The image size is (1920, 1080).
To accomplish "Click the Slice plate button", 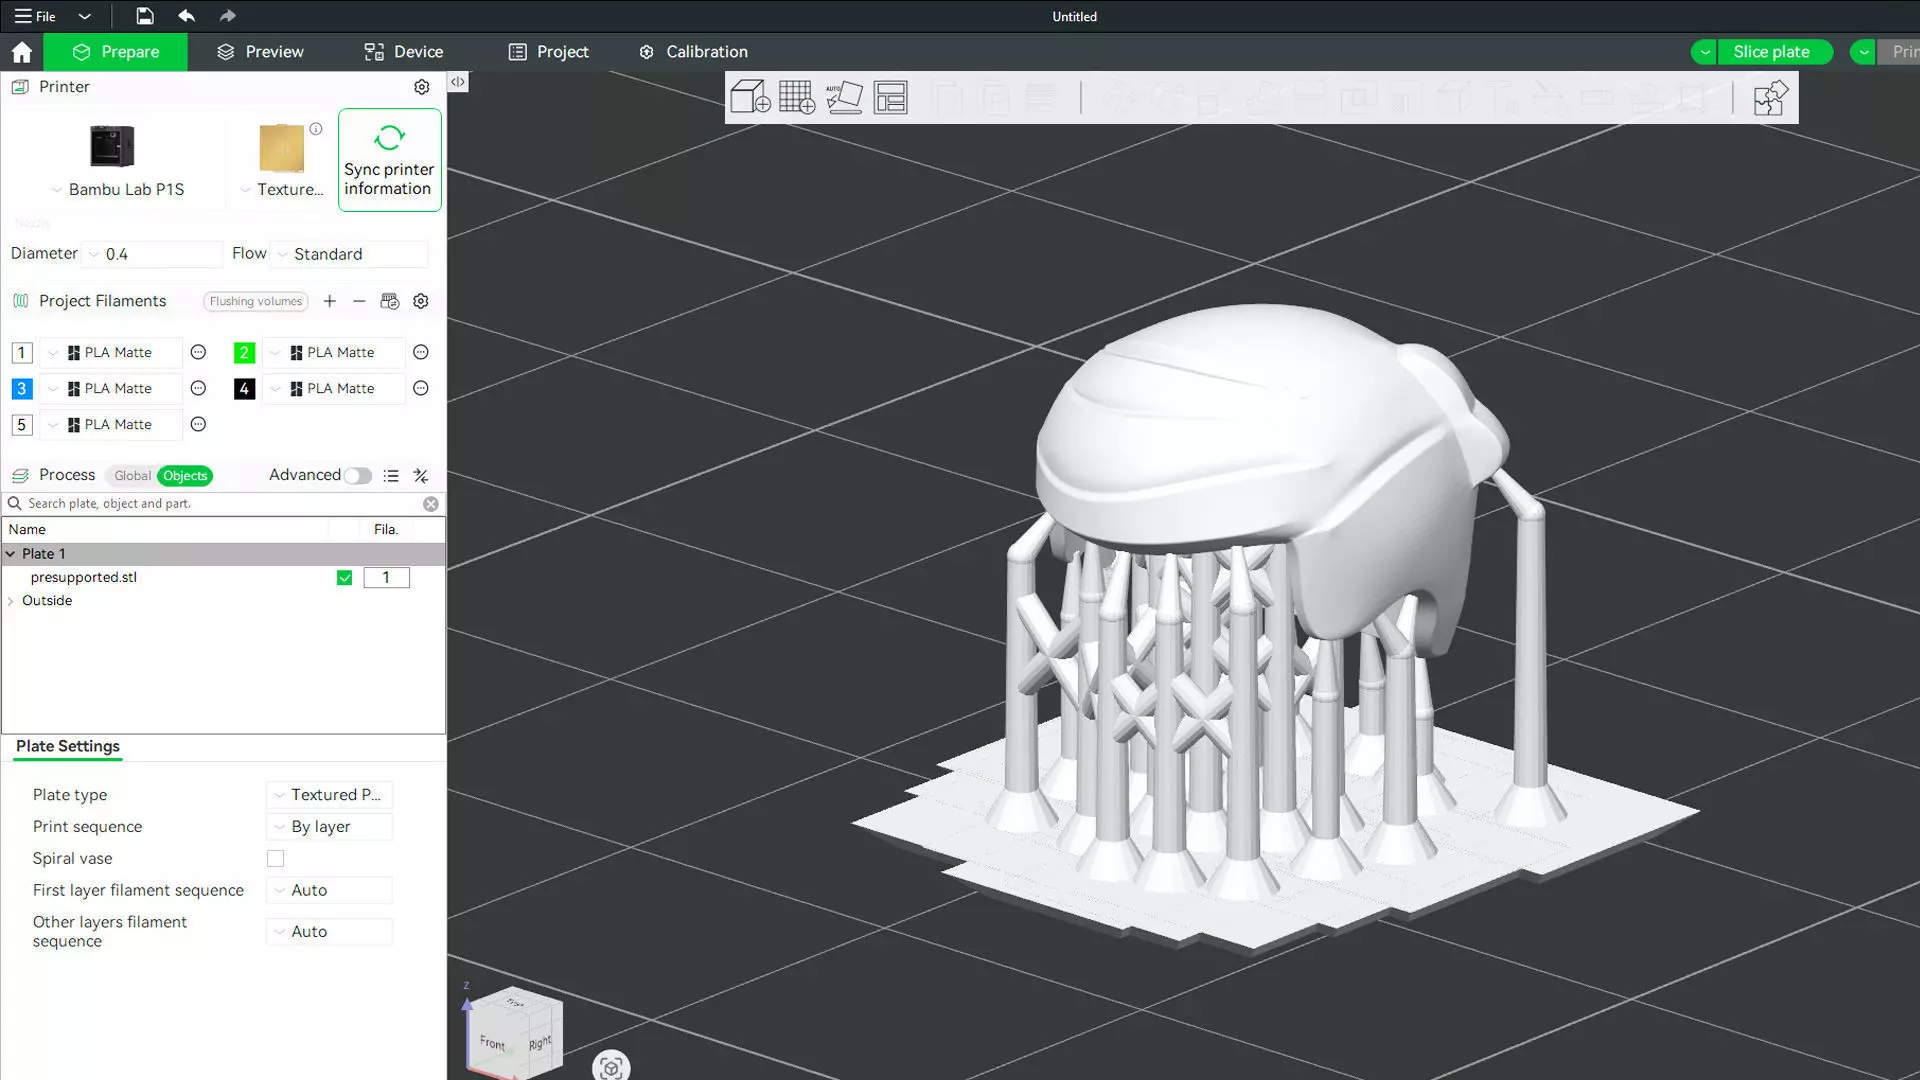I will click(x=1771, y=52).
